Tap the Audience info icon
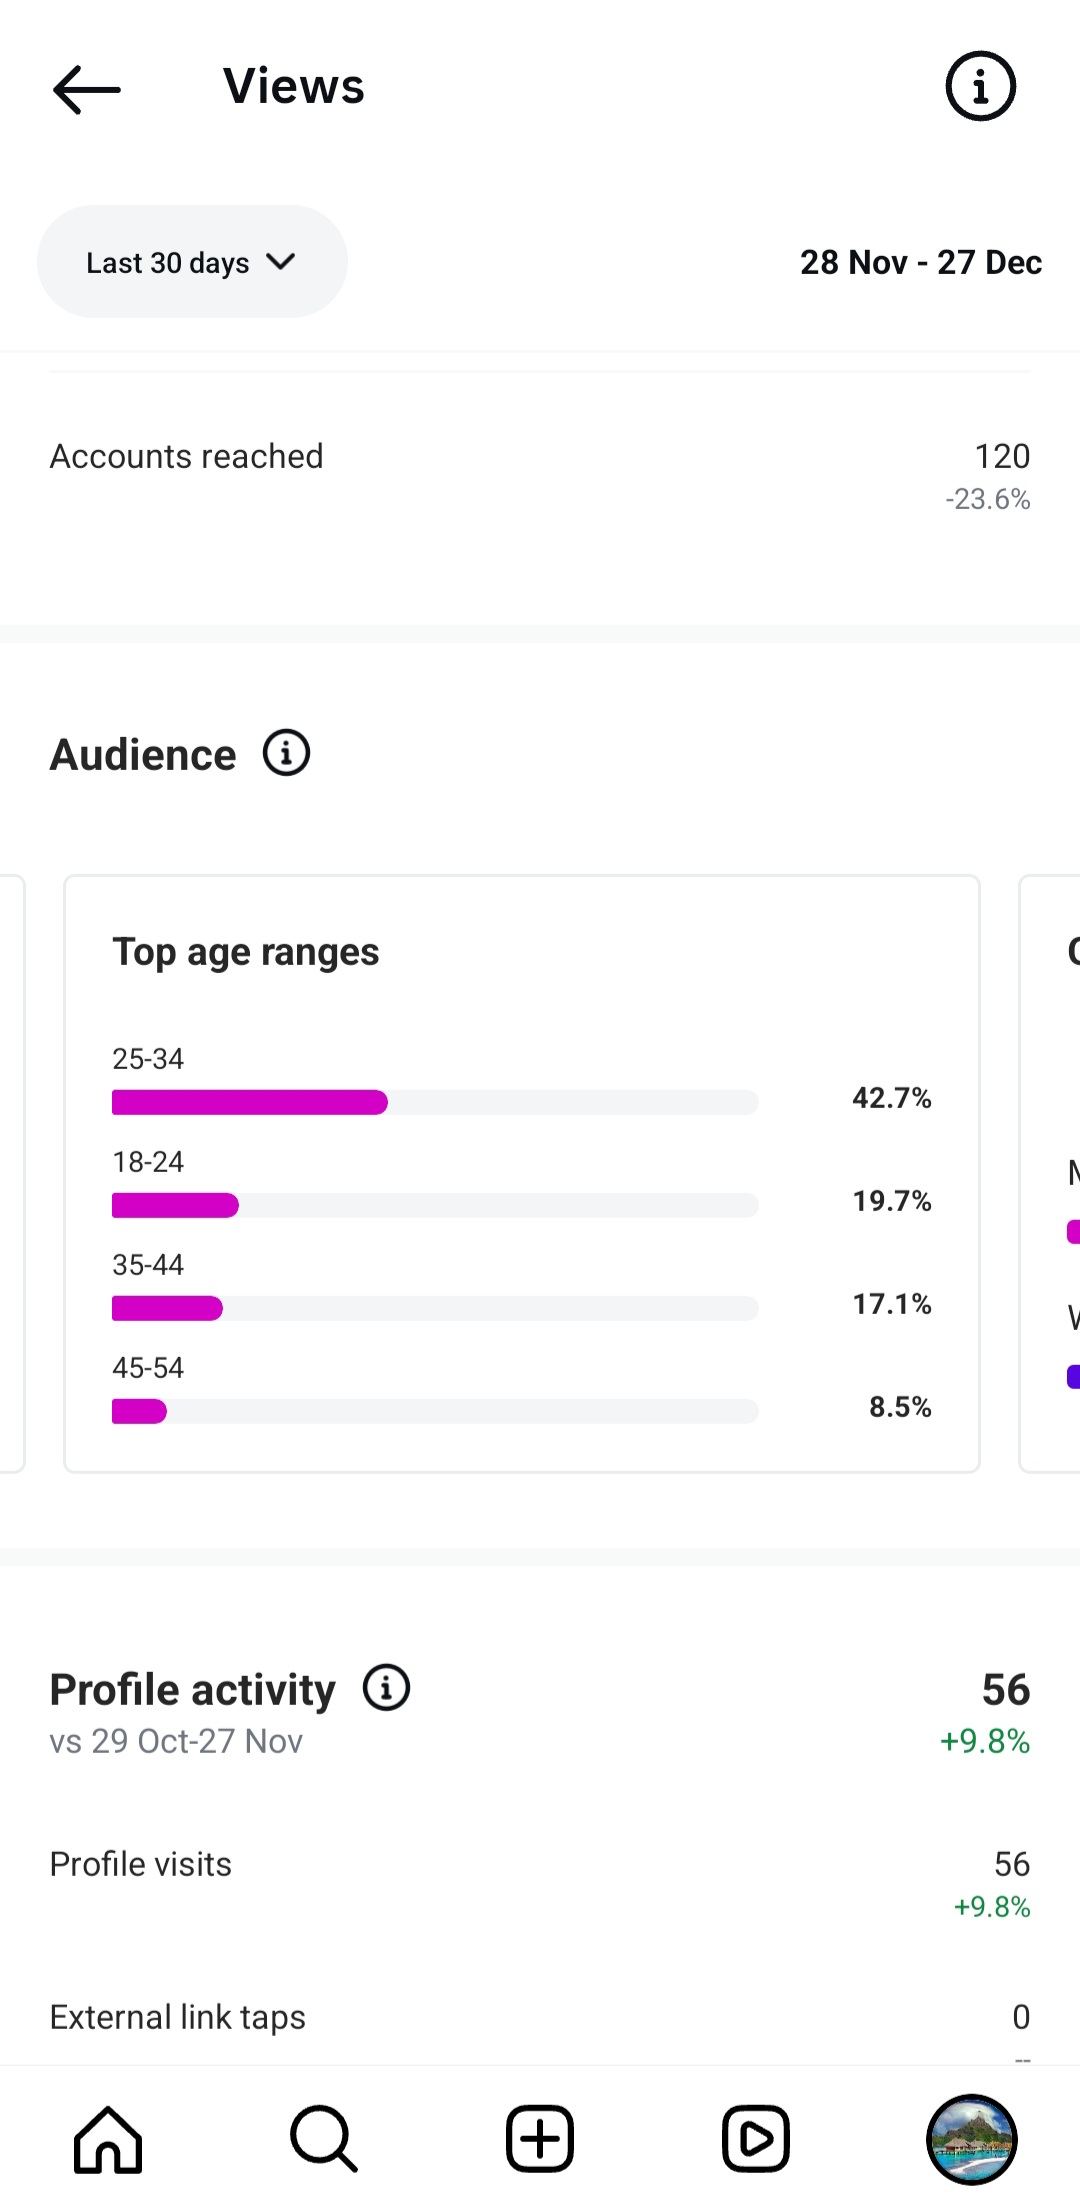 point(286,753)
